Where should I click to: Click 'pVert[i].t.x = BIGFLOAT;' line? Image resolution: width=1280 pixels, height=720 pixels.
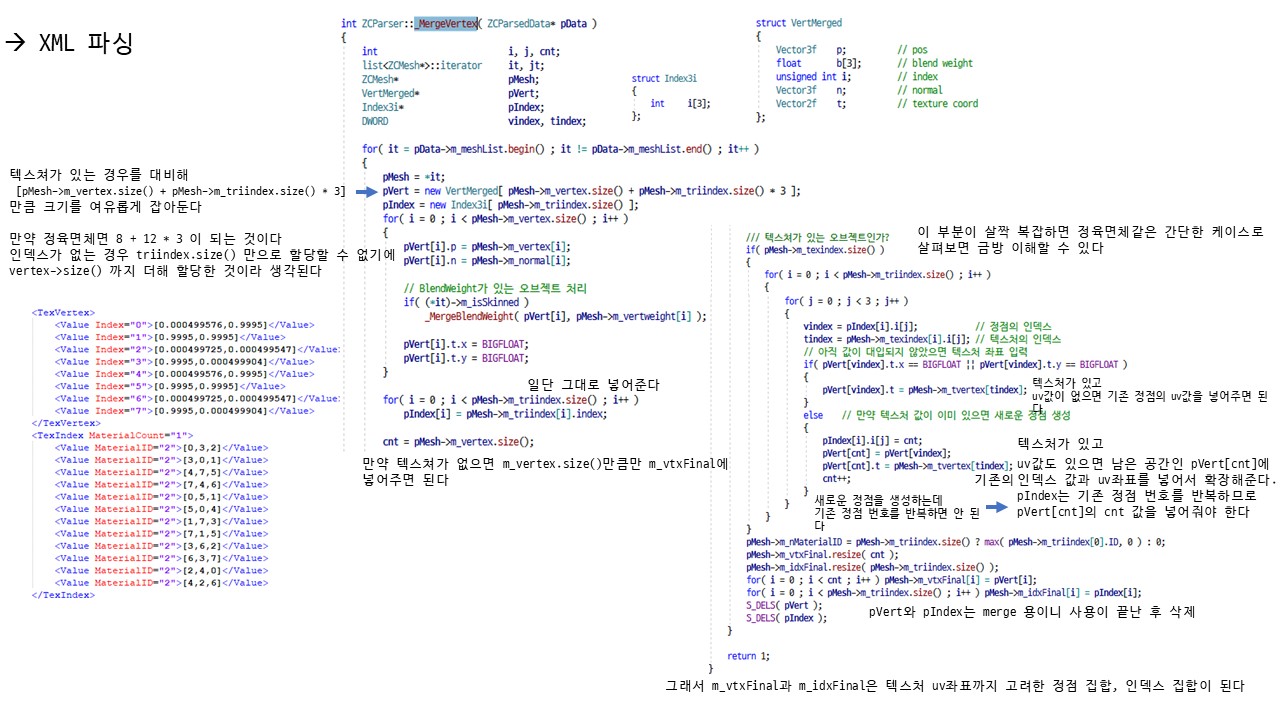coord(465,343)
